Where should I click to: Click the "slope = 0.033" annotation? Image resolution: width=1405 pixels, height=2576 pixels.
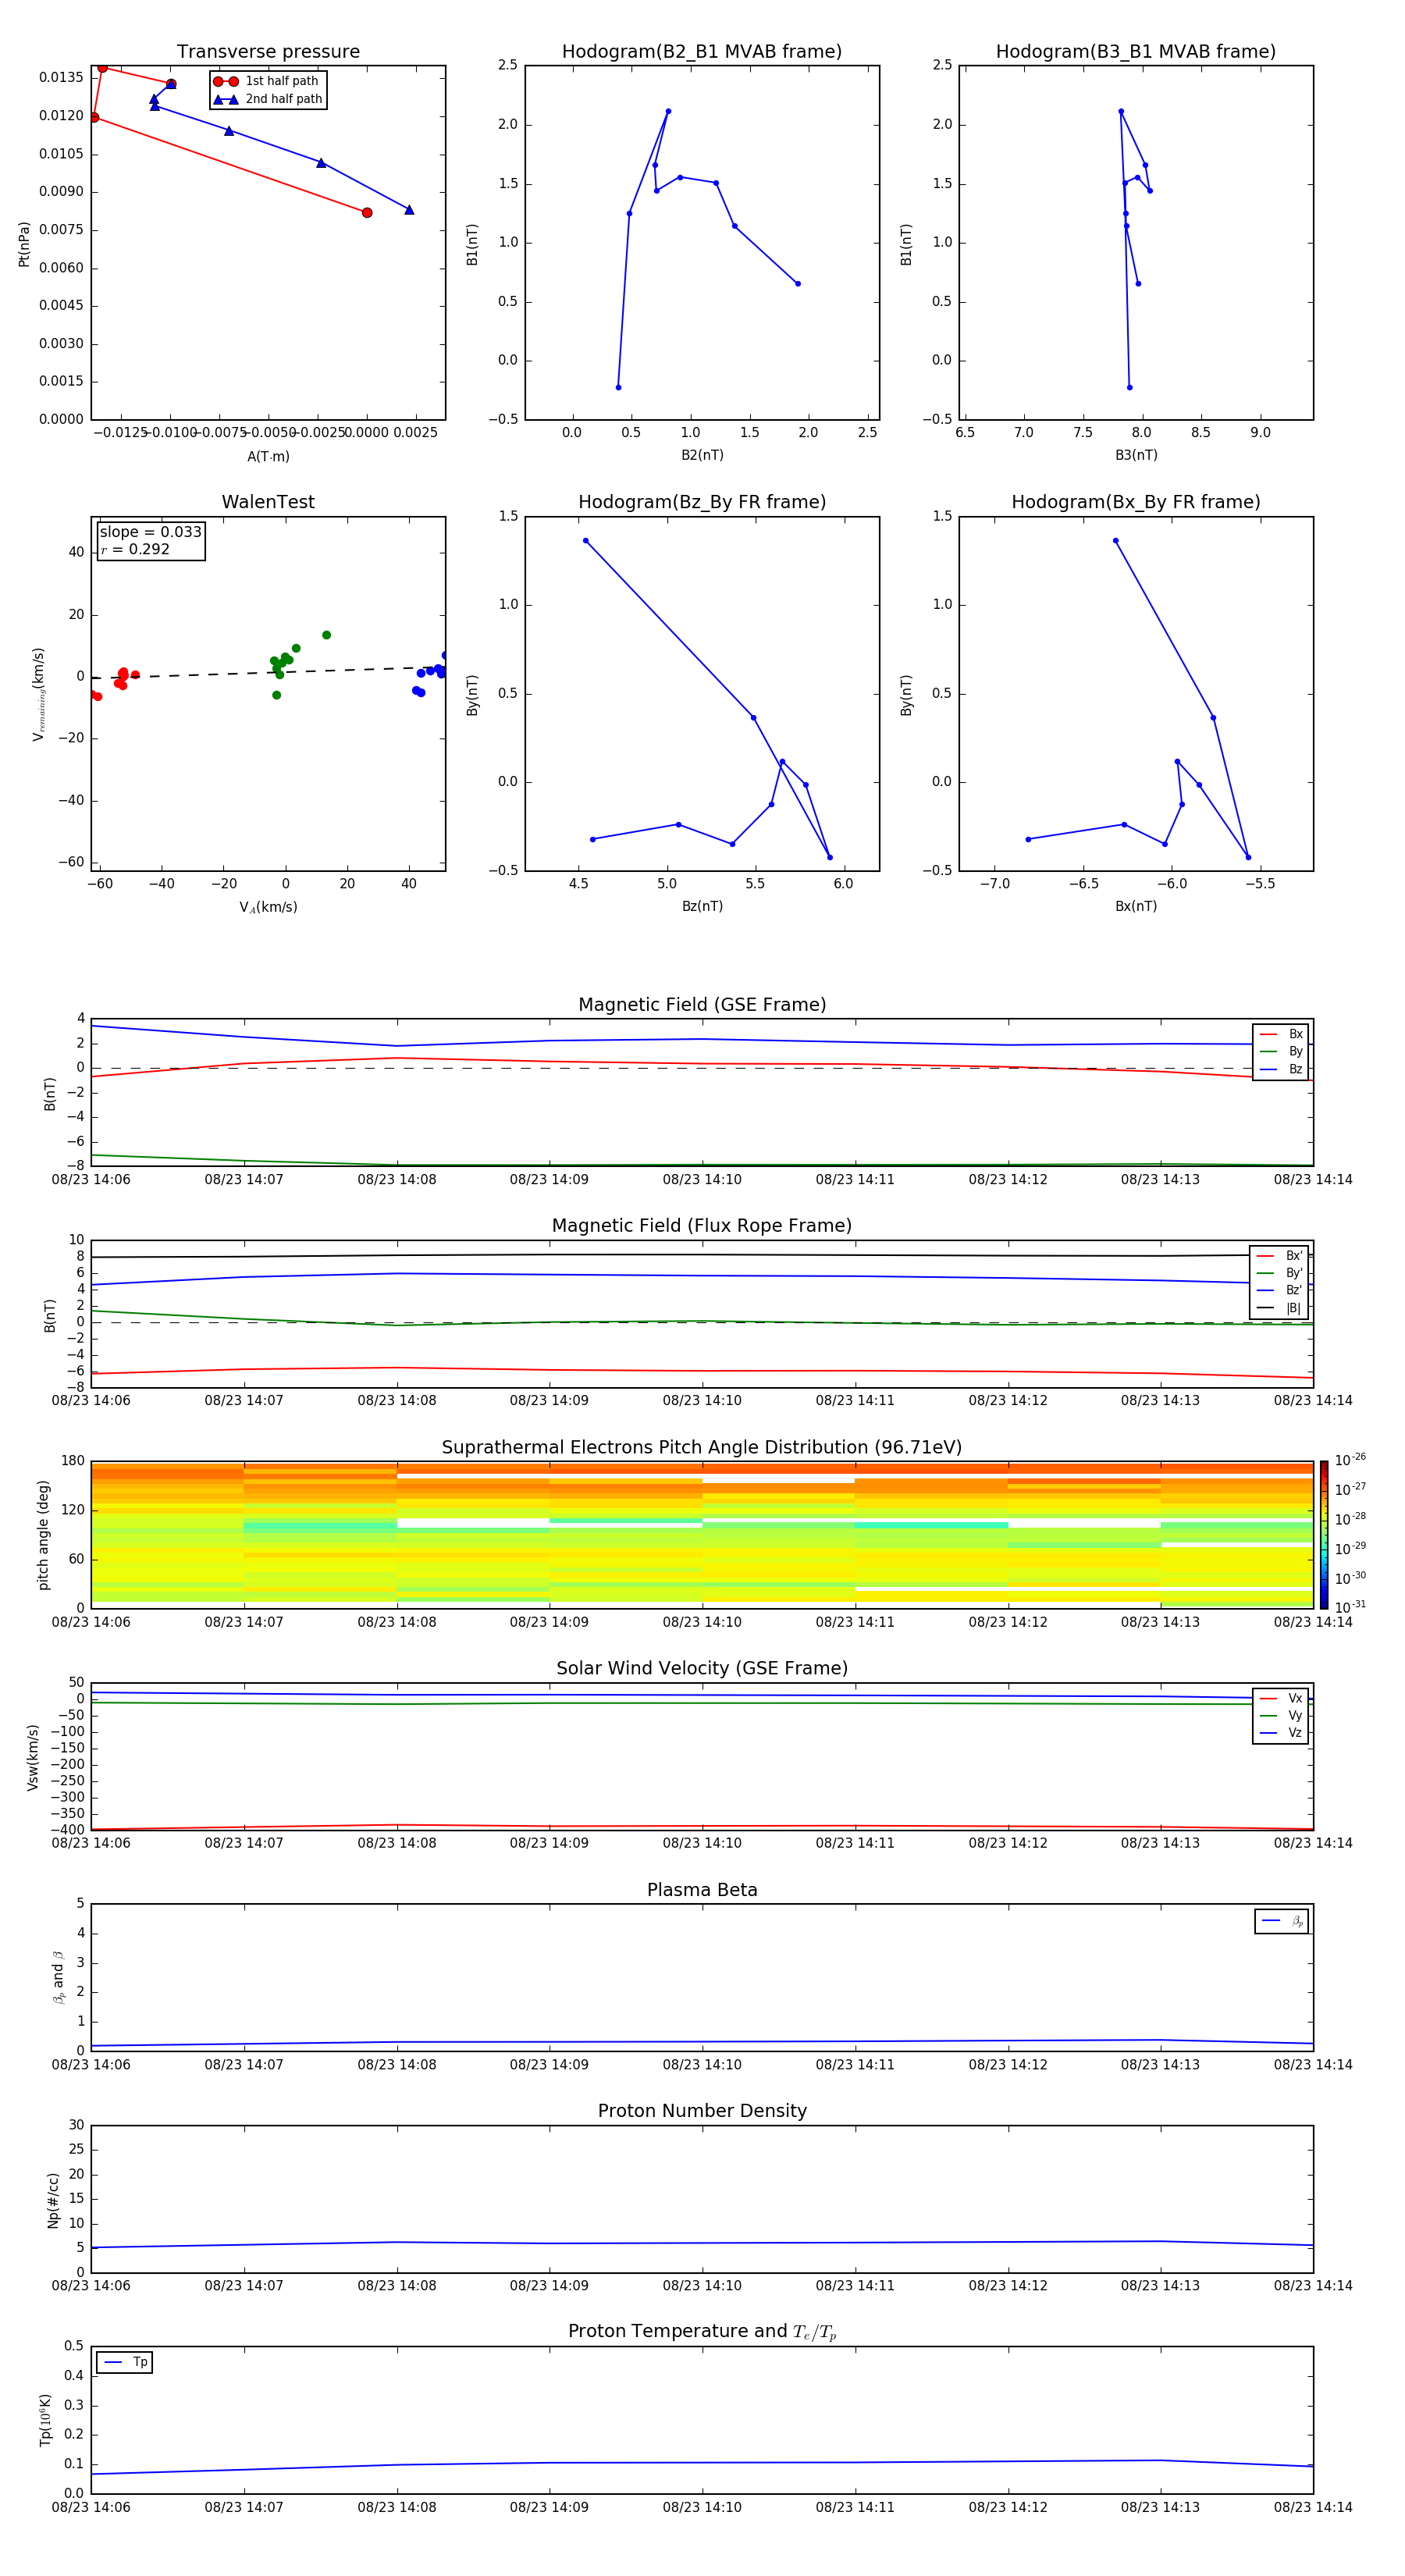point(150,532)
